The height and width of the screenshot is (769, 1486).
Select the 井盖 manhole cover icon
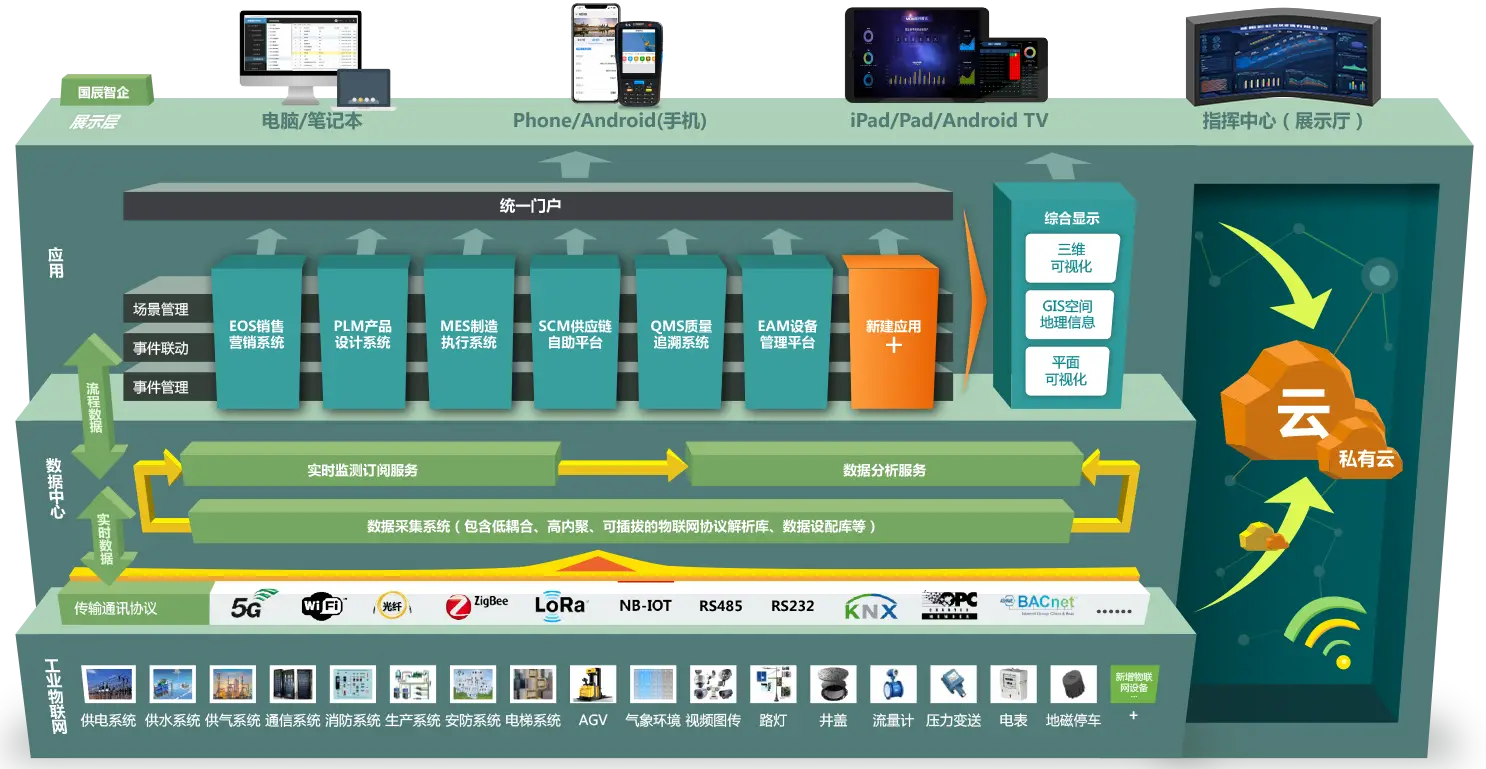point(832,684)
